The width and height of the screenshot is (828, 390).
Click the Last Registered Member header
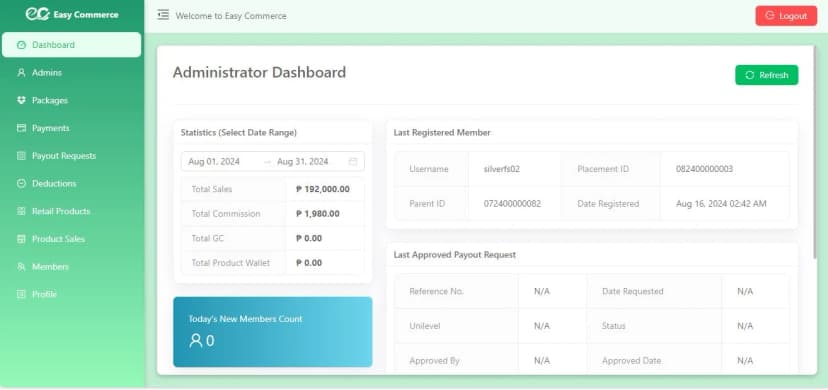(x=442, y=133)
